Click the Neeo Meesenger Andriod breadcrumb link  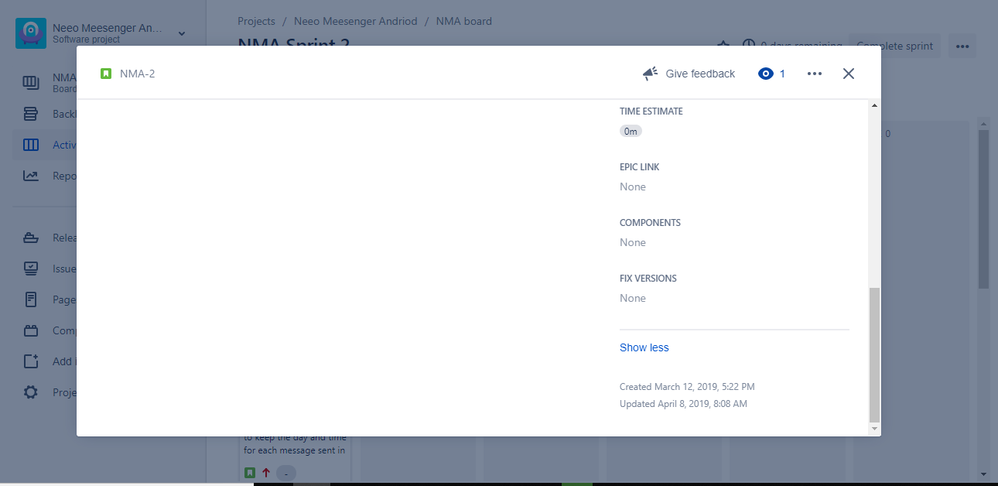click(356, 21)
